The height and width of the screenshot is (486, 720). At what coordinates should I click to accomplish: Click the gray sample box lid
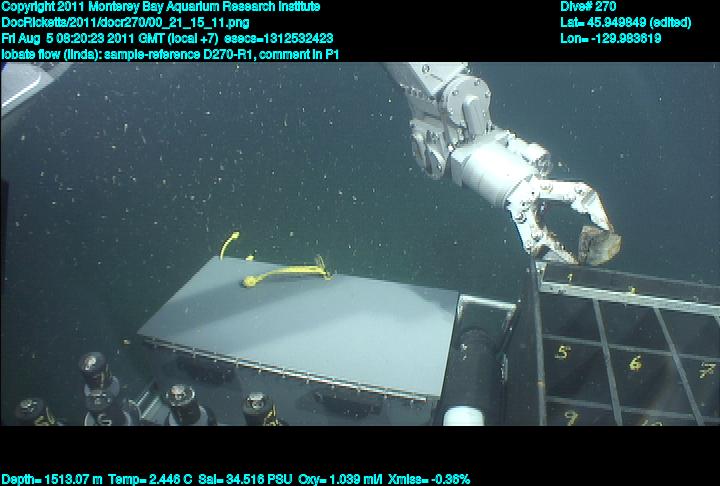tap(300, 325)
